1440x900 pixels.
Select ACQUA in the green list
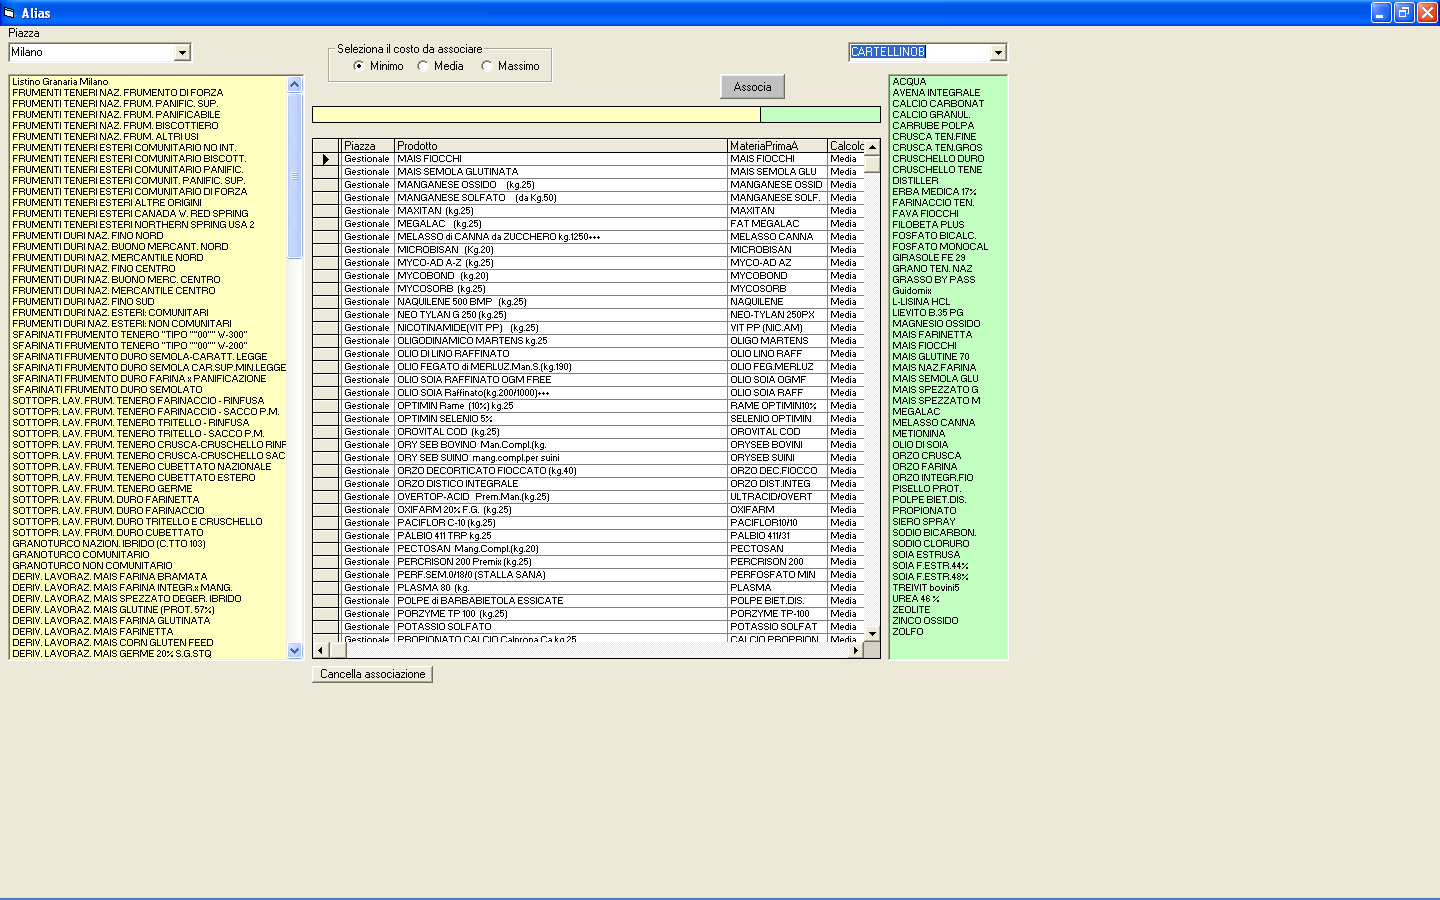click(909, 82)
